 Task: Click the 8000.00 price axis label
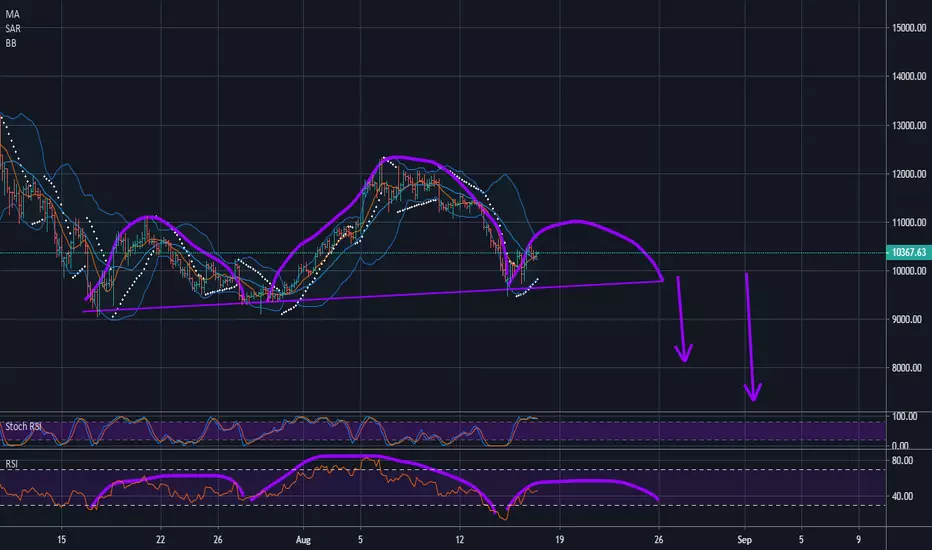[907, 368]
